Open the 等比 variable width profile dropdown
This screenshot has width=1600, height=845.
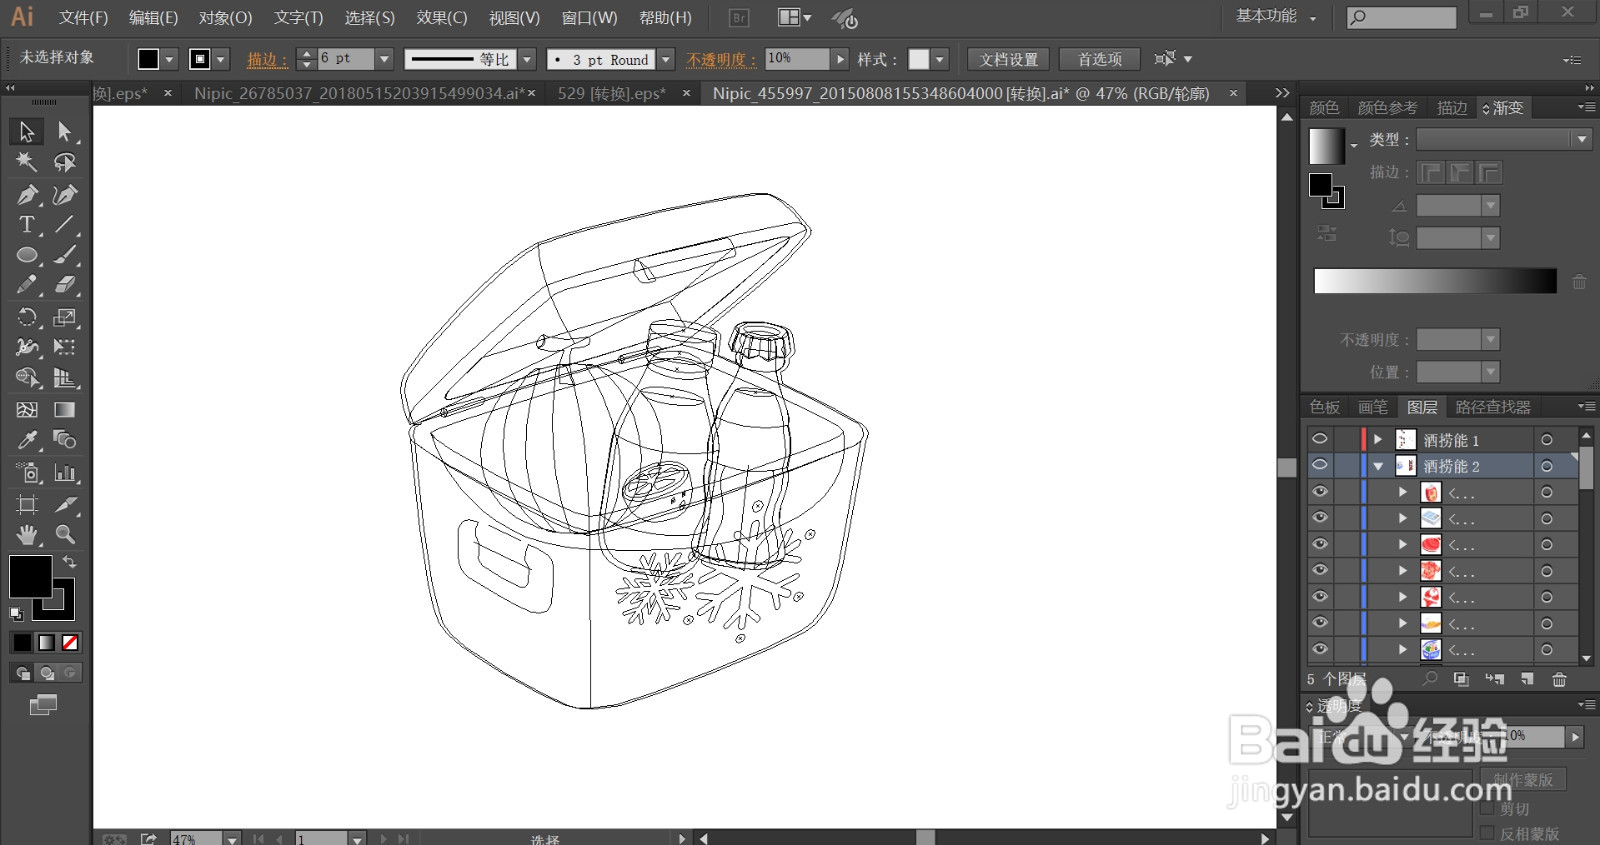click(528, 59)
